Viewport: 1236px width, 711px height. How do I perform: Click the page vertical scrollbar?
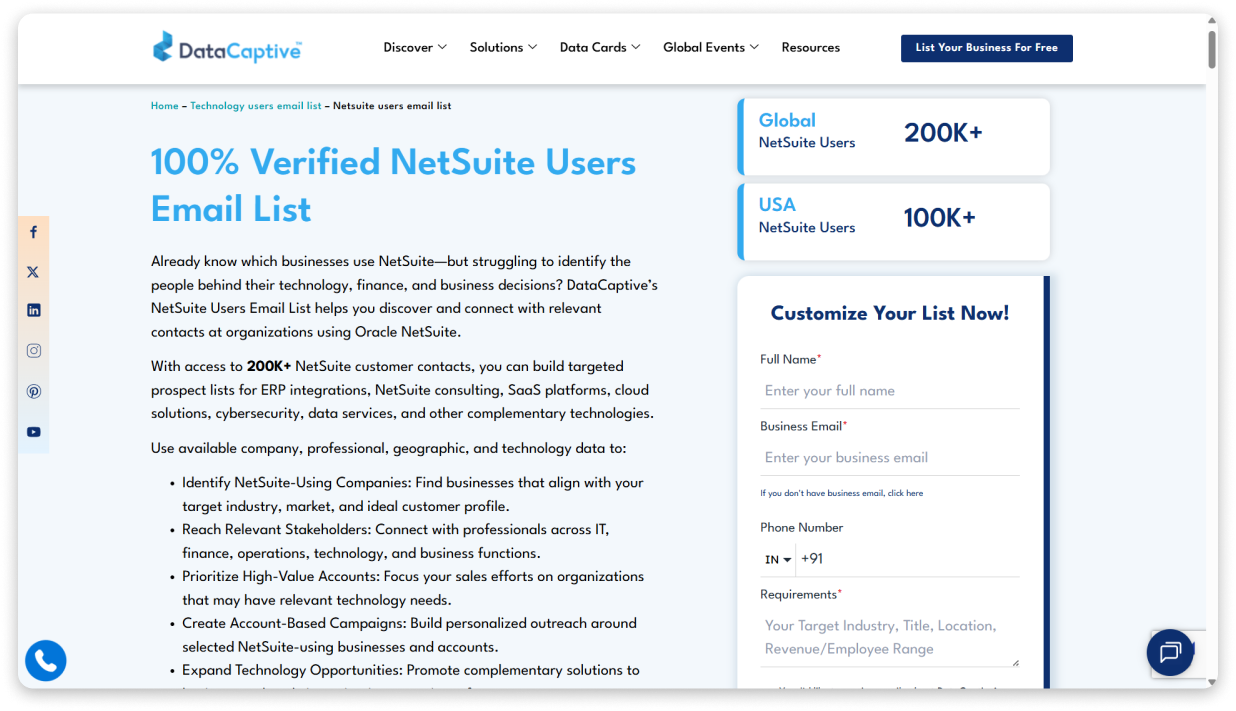point(1212,49)
